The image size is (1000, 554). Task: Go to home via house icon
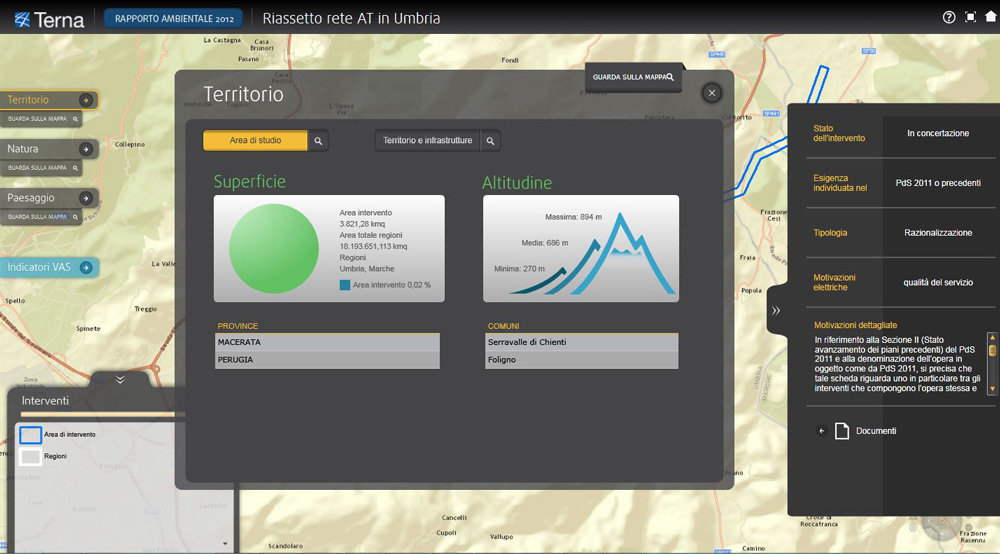pyautogui.click(x=990, y=17)
